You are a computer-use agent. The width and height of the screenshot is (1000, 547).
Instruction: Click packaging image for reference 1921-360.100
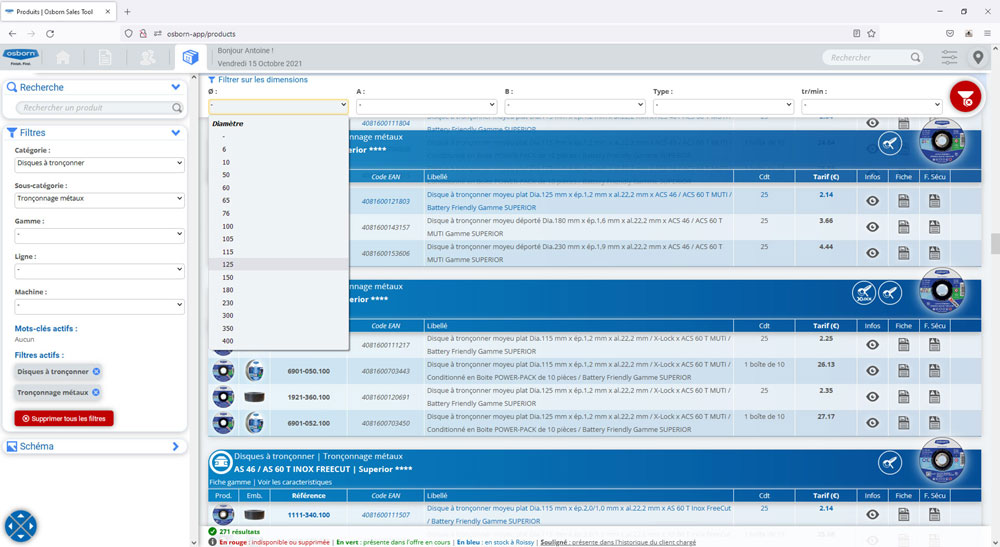254,397
